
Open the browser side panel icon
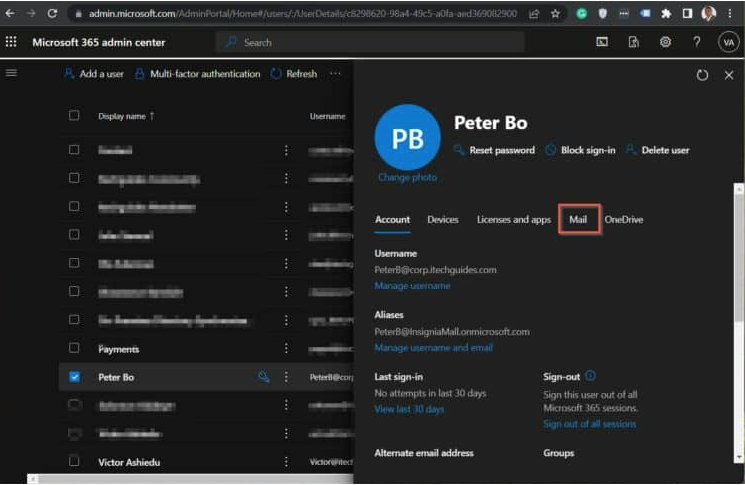(x=687, y=14)
